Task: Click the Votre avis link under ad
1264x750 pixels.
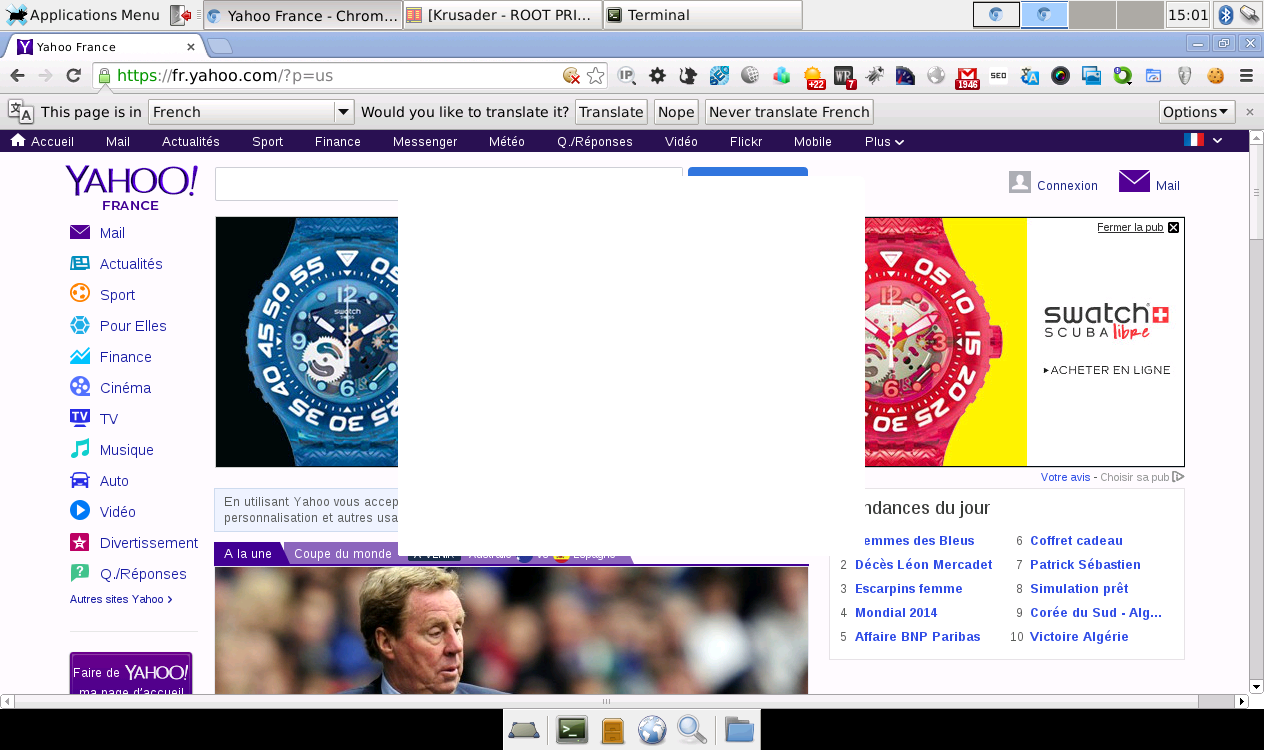Action: [x=1065, y=477]
